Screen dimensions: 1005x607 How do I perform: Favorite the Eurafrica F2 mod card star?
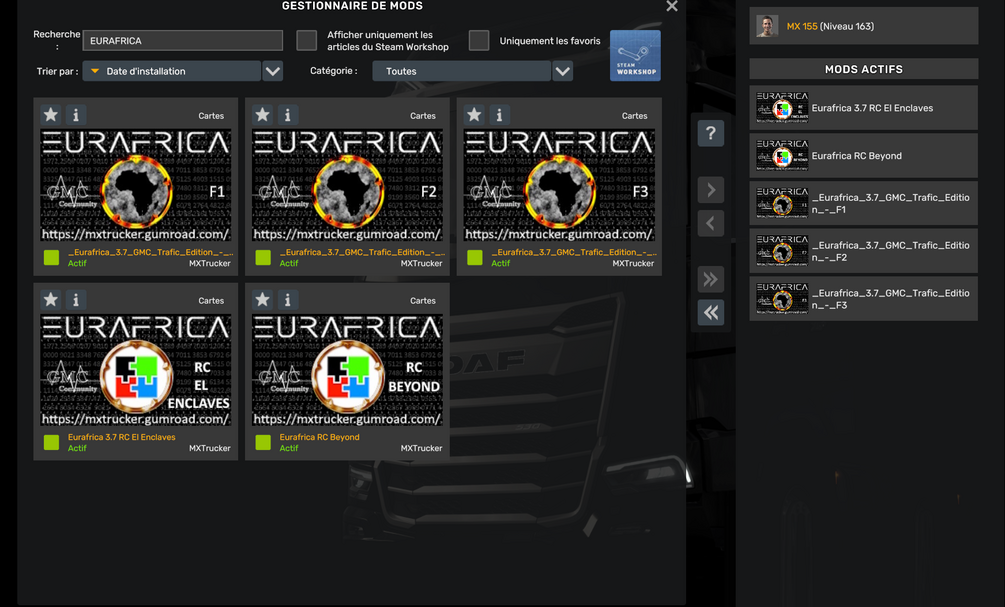(x=262, y=115)
